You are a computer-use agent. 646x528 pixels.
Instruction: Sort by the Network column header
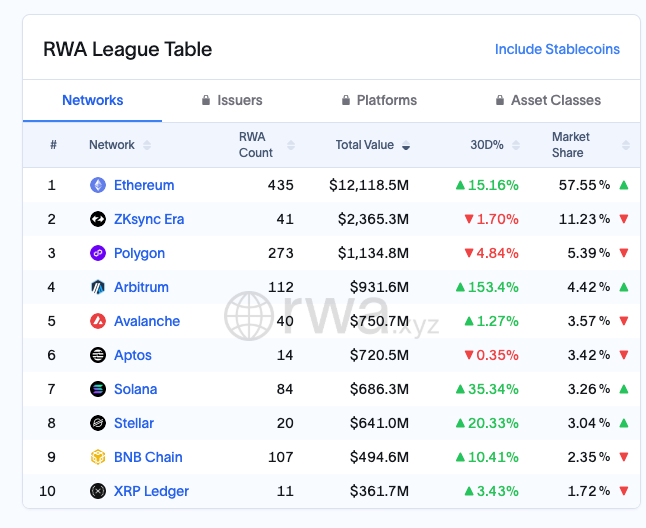tap(119, 145)
